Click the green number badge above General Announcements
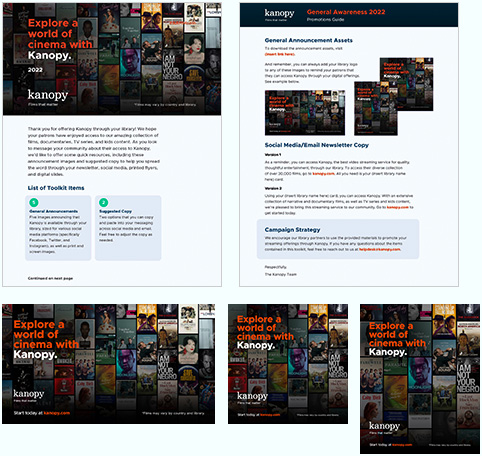Screen dimensions: 482x456 (x=34, y=202)
